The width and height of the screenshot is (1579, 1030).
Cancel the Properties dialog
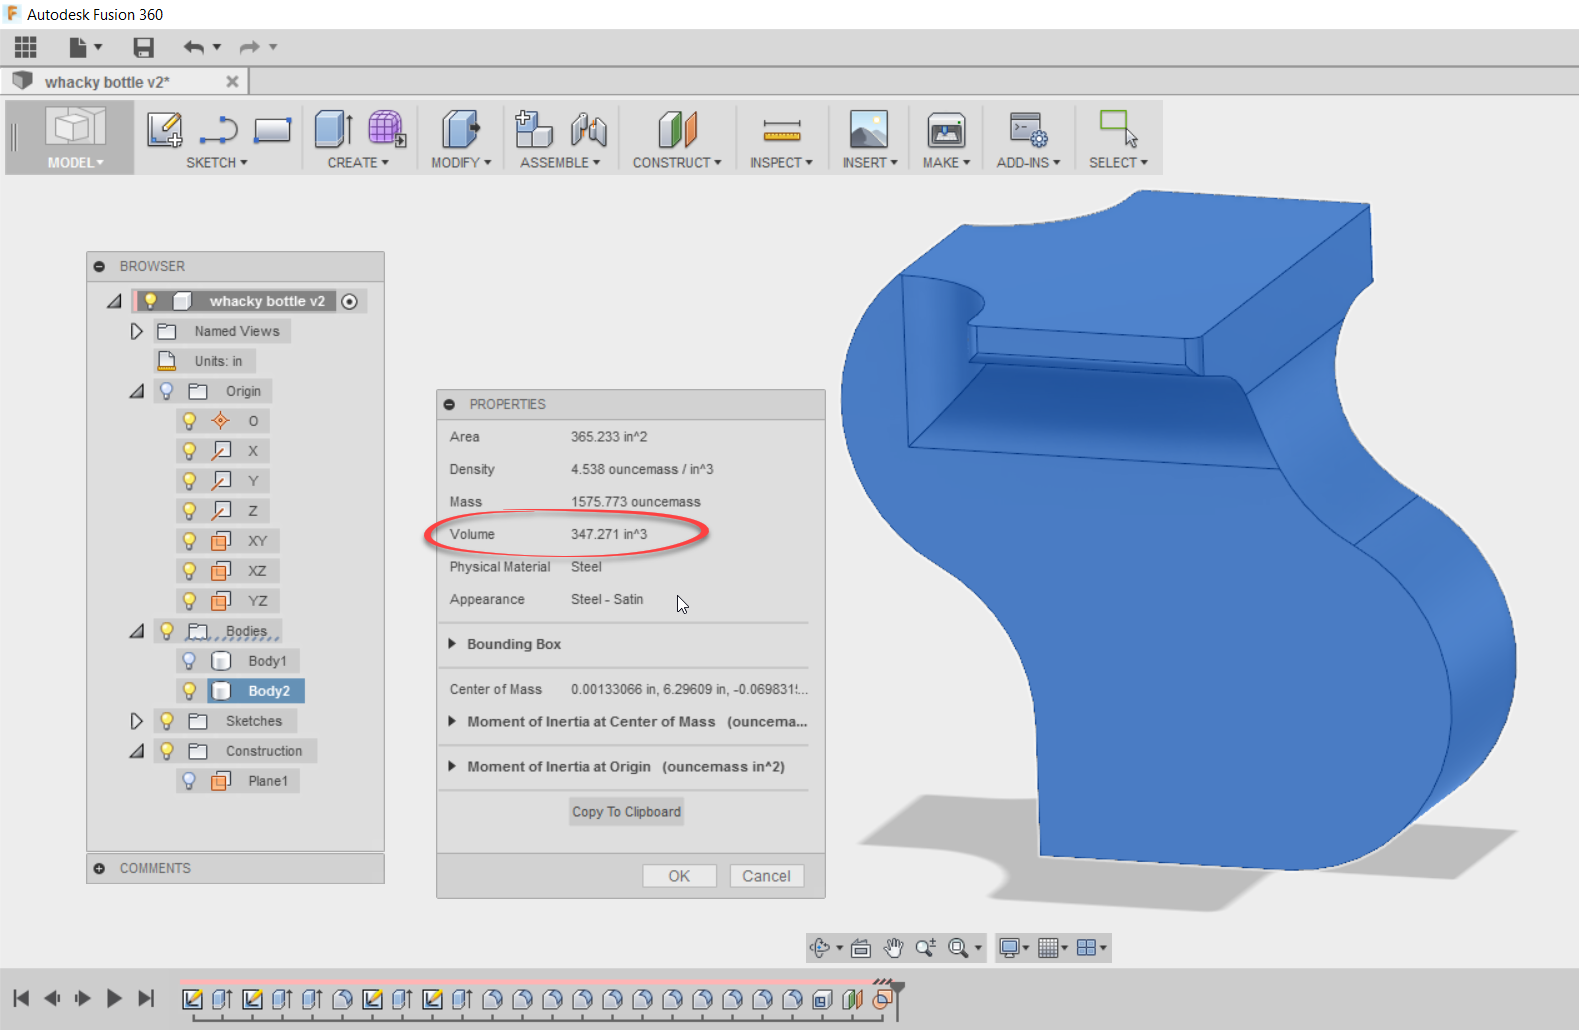click(x=766, y=876)
